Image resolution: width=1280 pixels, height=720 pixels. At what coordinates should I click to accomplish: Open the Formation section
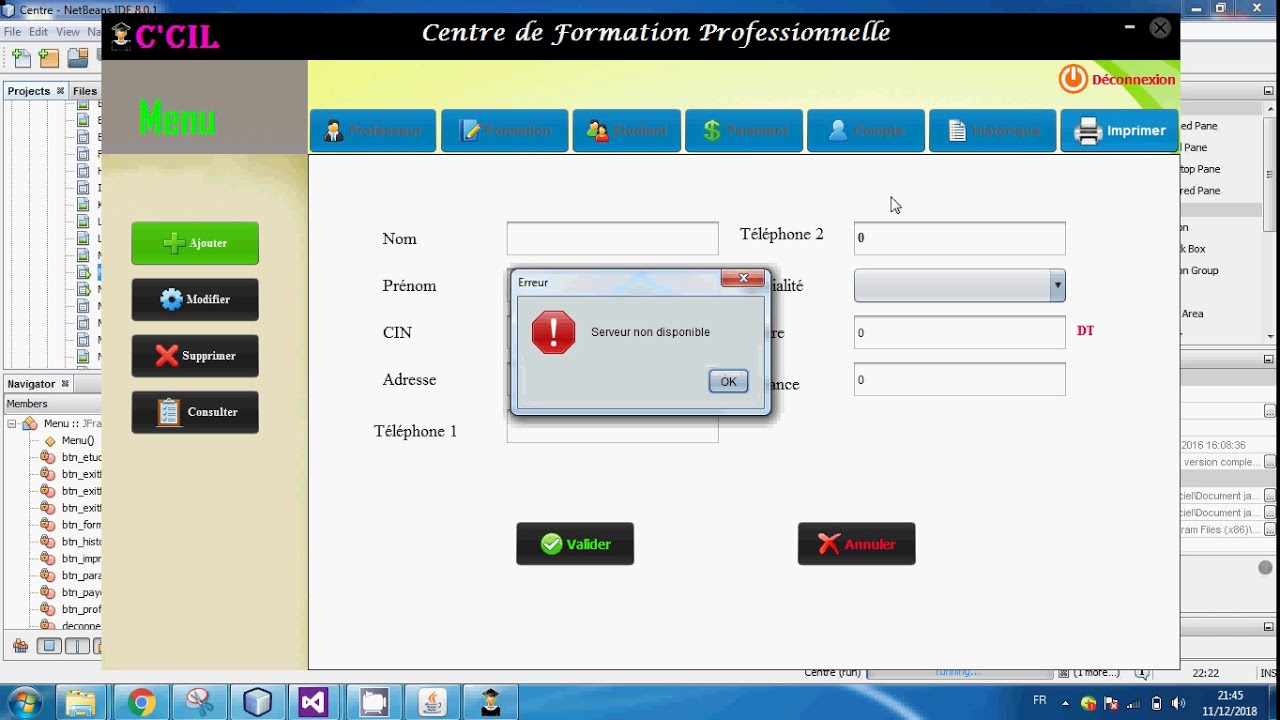(x=505, y=131)
